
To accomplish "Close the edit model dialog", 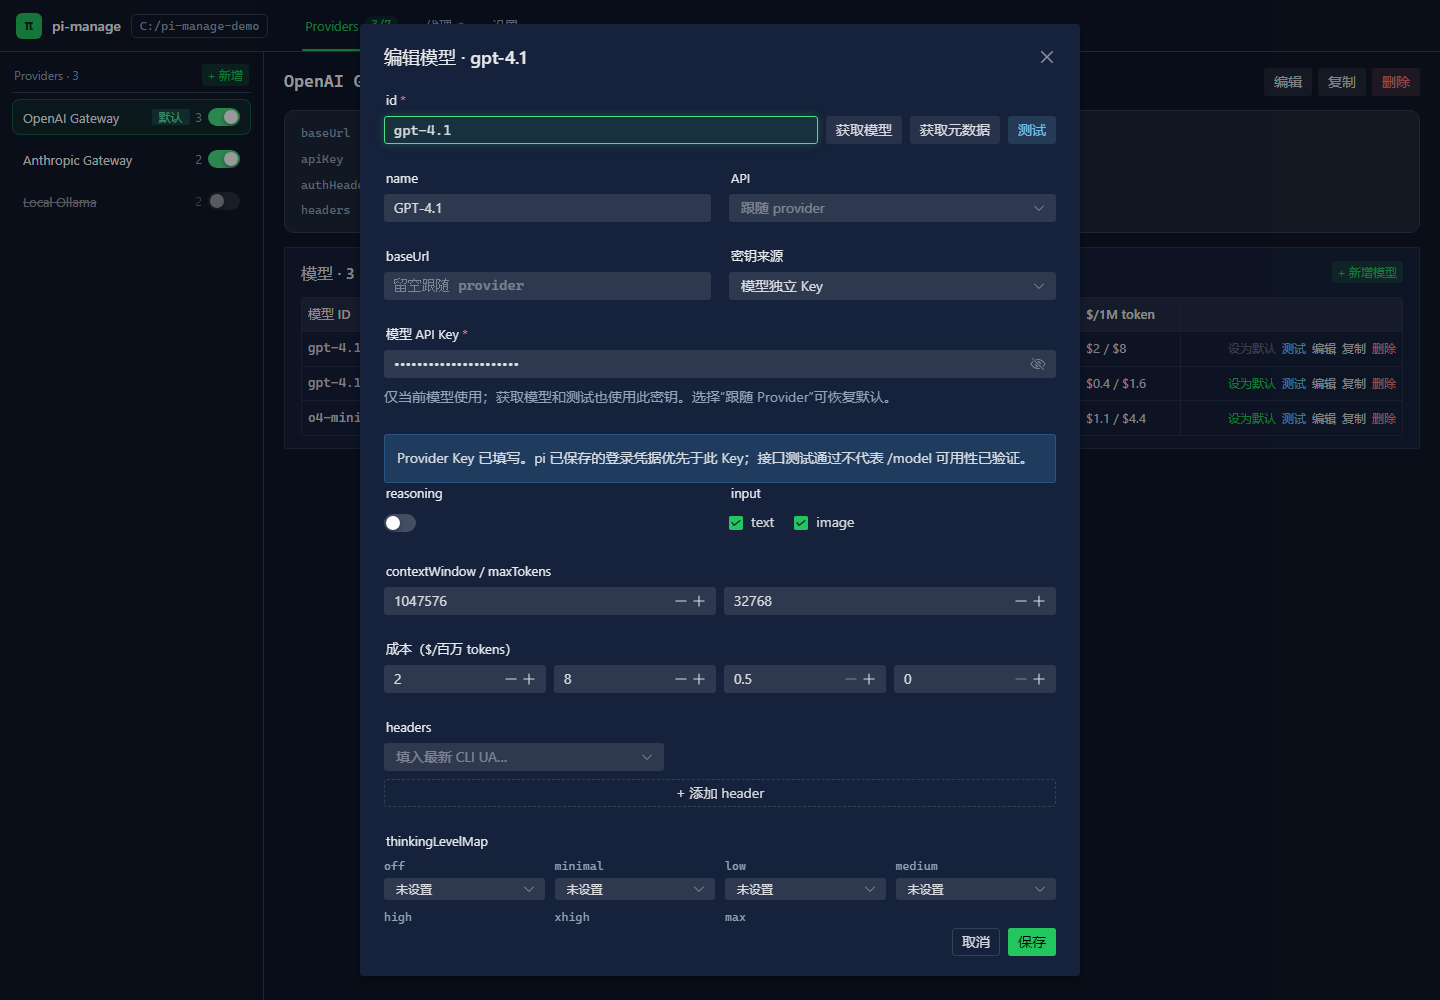I will 1047,57.
